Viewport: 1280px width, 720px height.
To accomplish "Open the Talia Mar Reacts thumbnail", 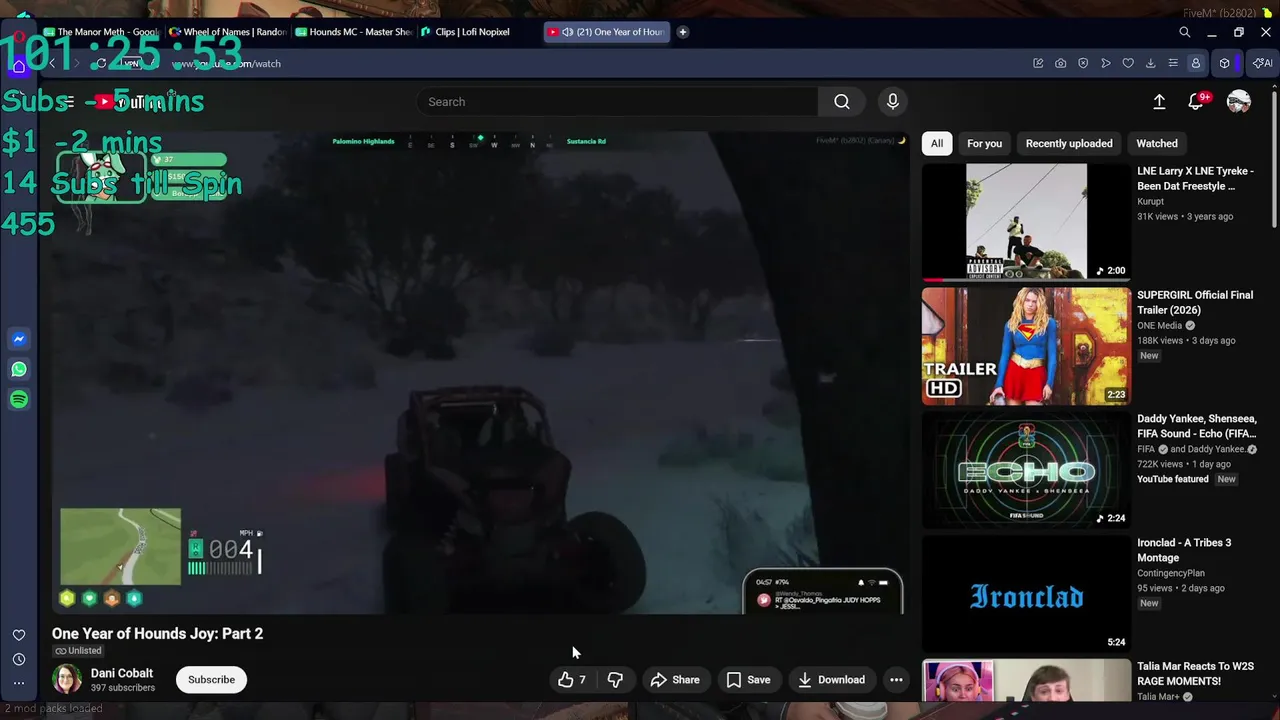I will point(1026,681).
